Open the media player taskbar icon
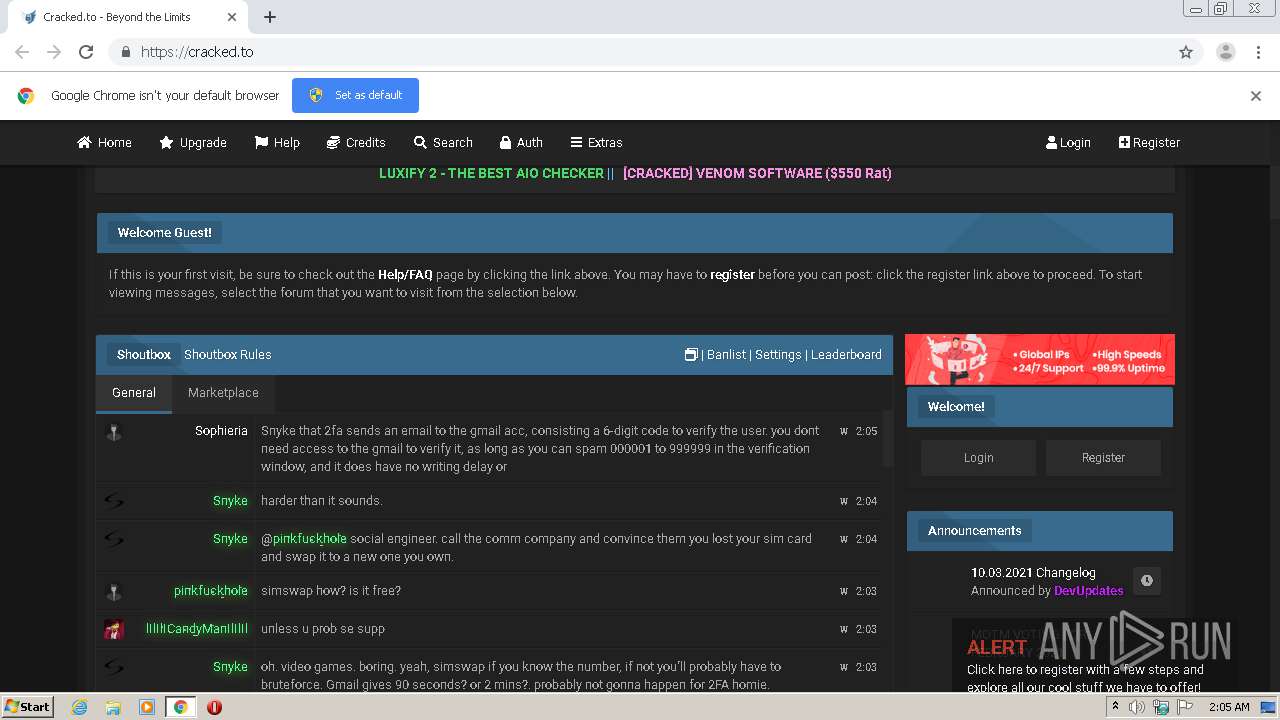This screenshot has width=1280, height=720. [147, 707]
